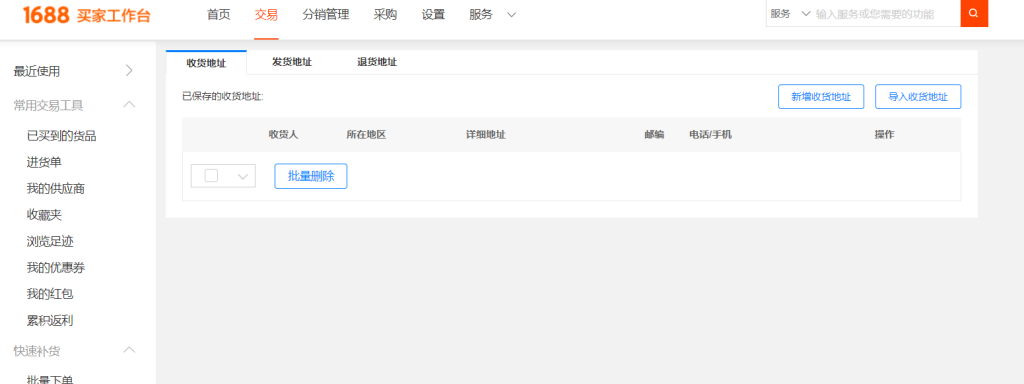Focus the 输入服务或您需要的功能 search field

point(886,14)
